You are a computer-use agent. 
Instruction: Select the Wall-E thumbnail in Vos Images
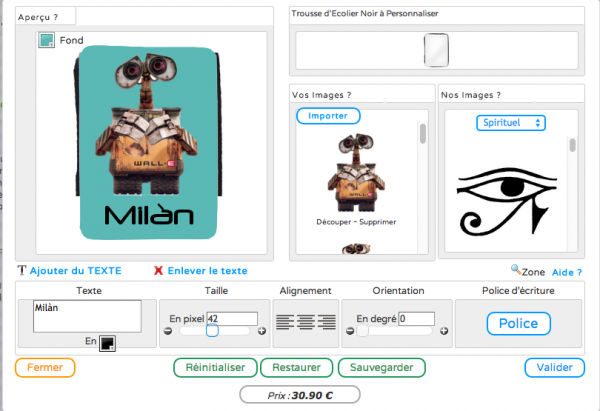[356, 173]
